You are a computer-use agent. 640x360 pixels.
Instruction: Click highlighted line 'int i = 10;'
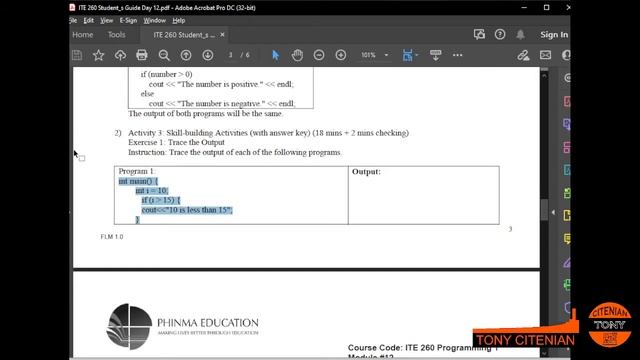(x=152, y=191)
